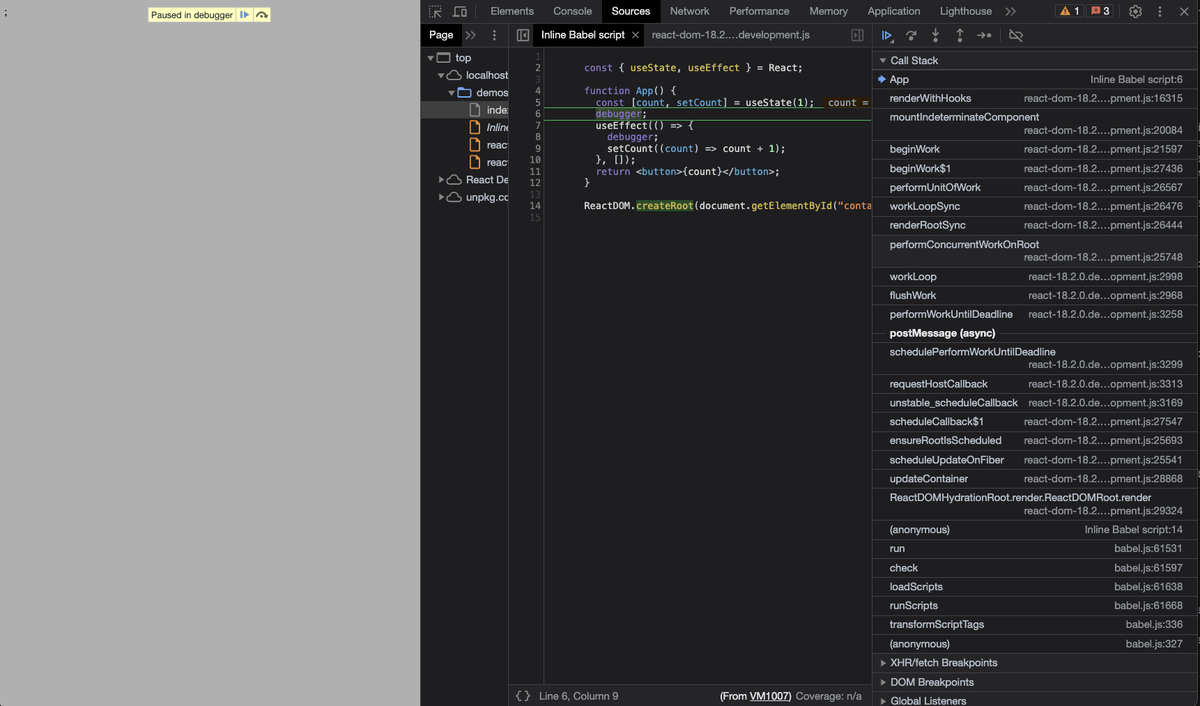The height and width of the screenshot is (706, 1200).
Task: Deactivate all breakpoints
Action: point(1015,35)
